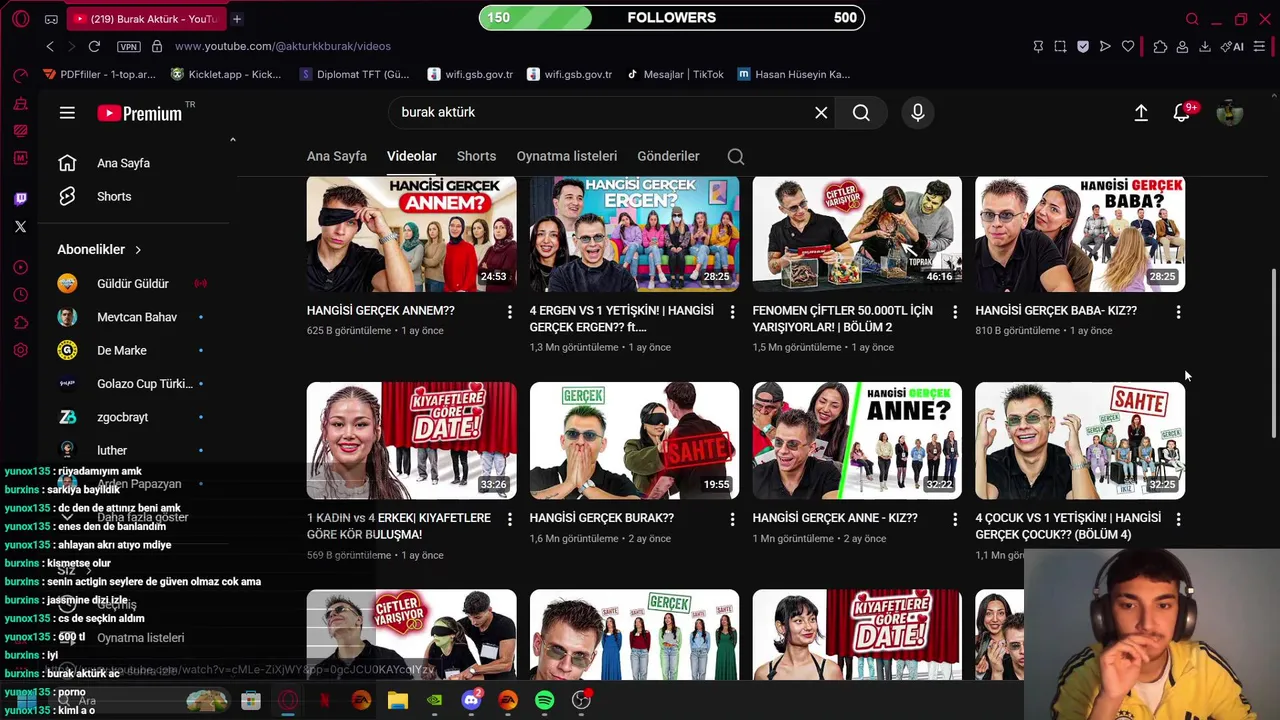Image resolution: width=1280 pixels, height=720 pixels.
Task: Open the create/upload video icon
Action: tap(1141, 113)
